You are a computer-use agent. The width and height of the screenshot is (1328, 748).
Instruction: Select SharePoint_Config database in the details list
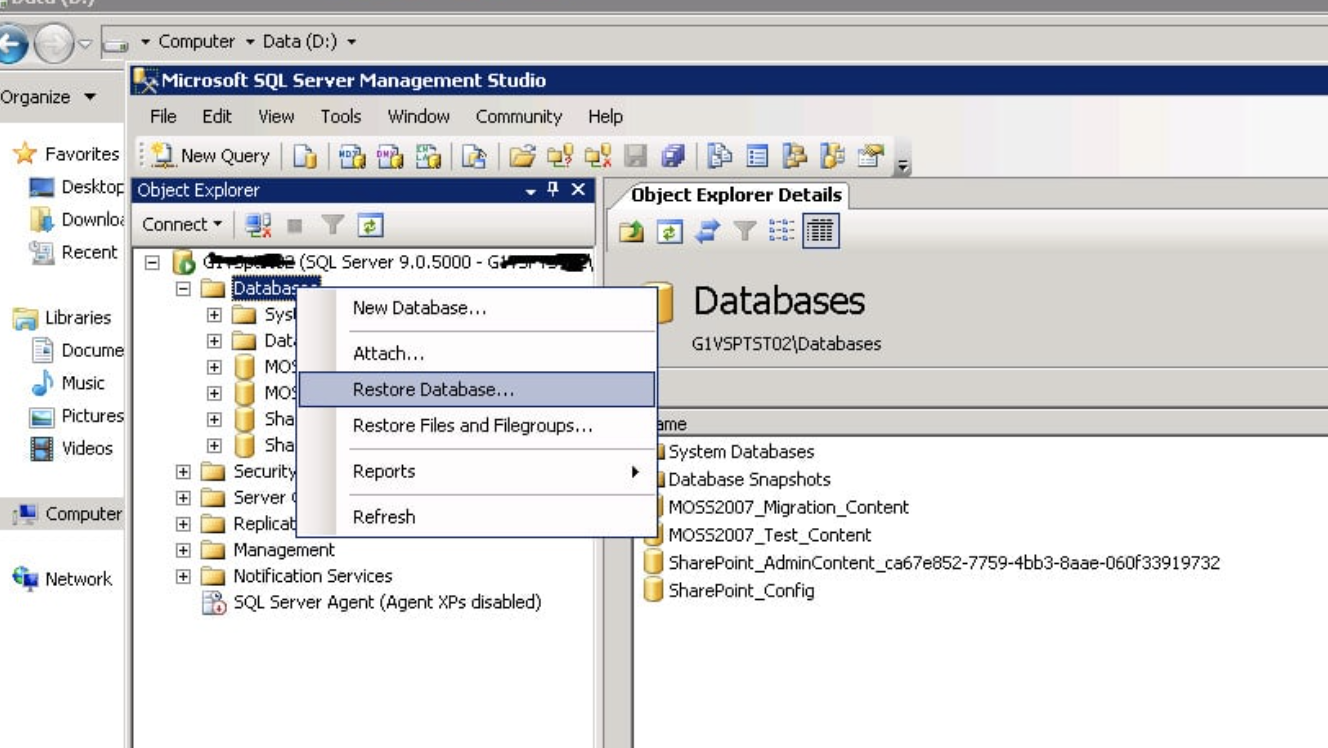[x=740, y=590]
